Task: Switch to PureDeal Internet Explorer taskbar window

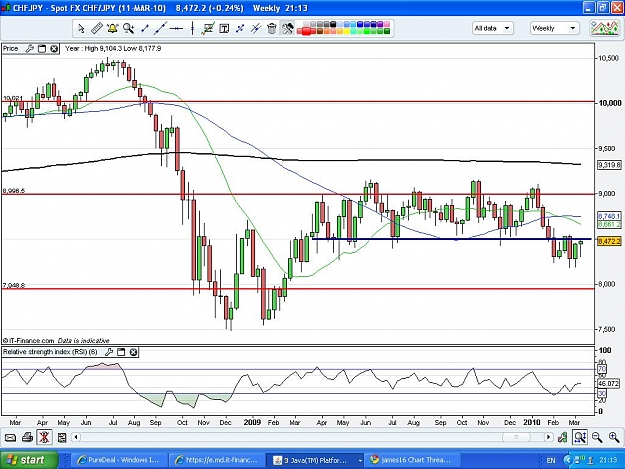Action: (118, 460)
